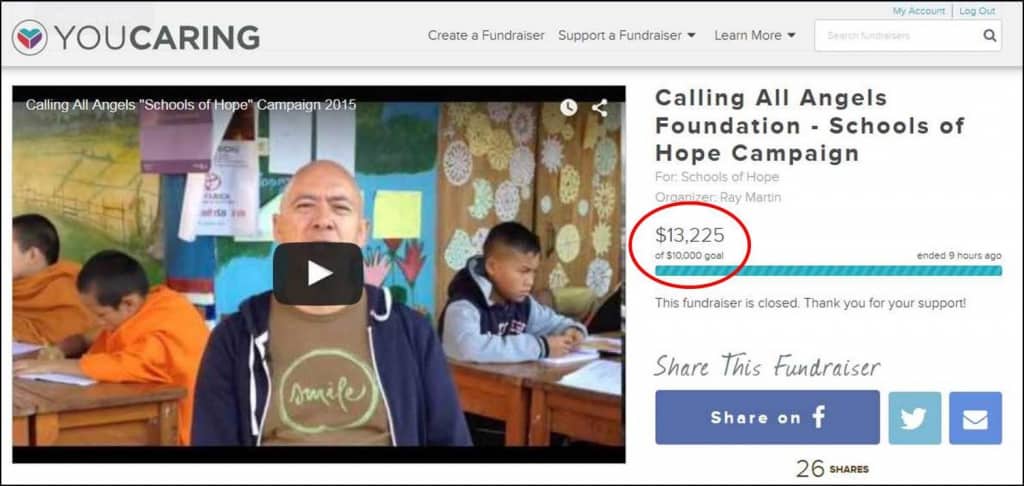Click the YOUCARING wordmark text
The image size is (1024, 486).
157,37
